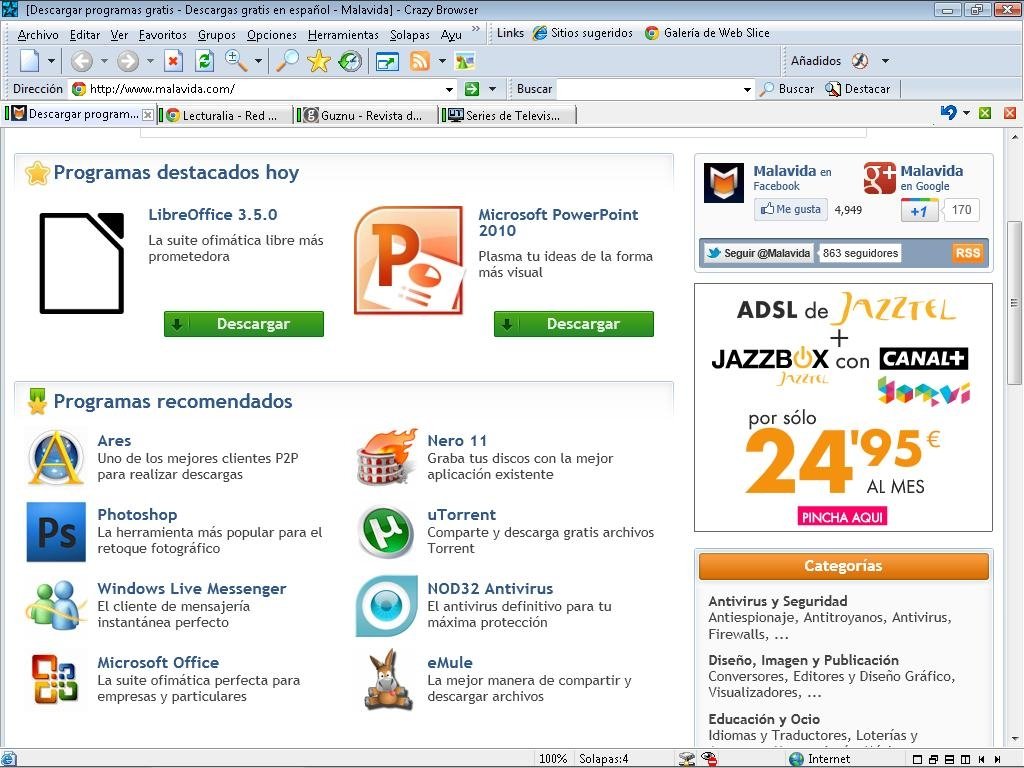This screenshot has width=1024, height=768.
Task: Click the Jazztel PINCHA AQUI ad button
Action: 842,517
